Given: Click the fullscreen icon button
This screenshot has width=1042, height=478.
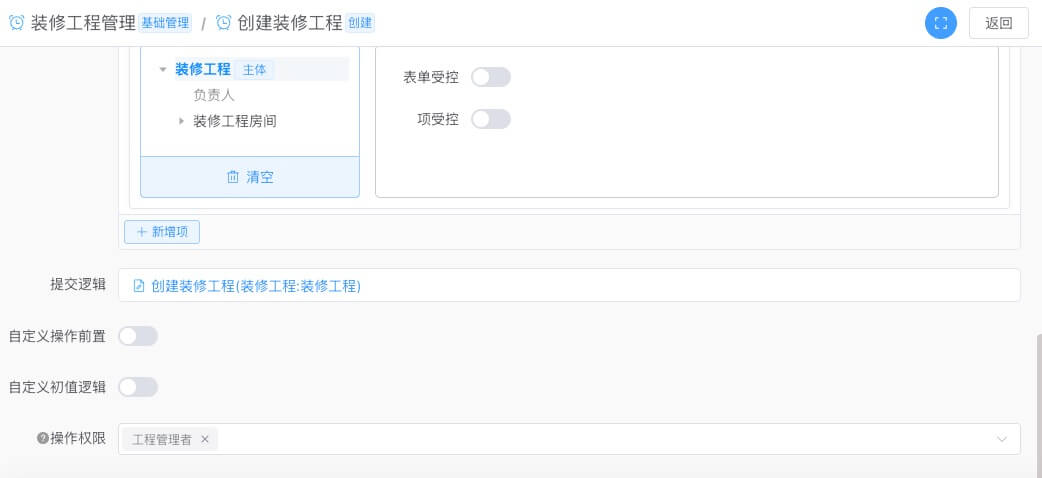Looking at the screenshot, I should coord(940,23).
